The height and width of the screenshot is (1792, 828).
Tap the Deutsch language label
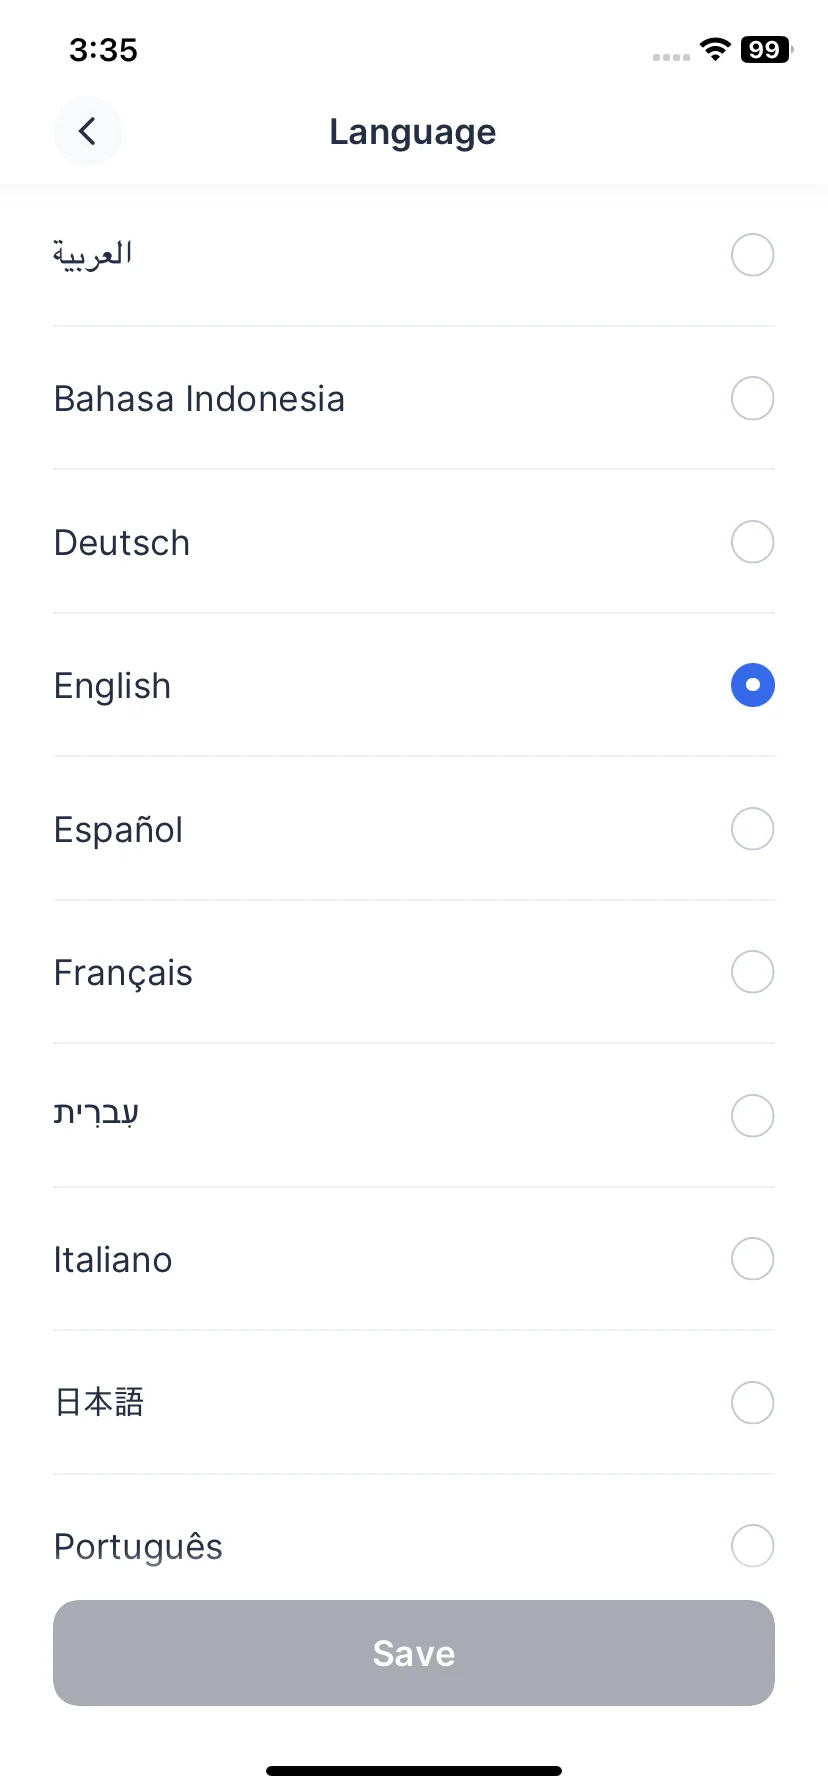click(122, 543)
